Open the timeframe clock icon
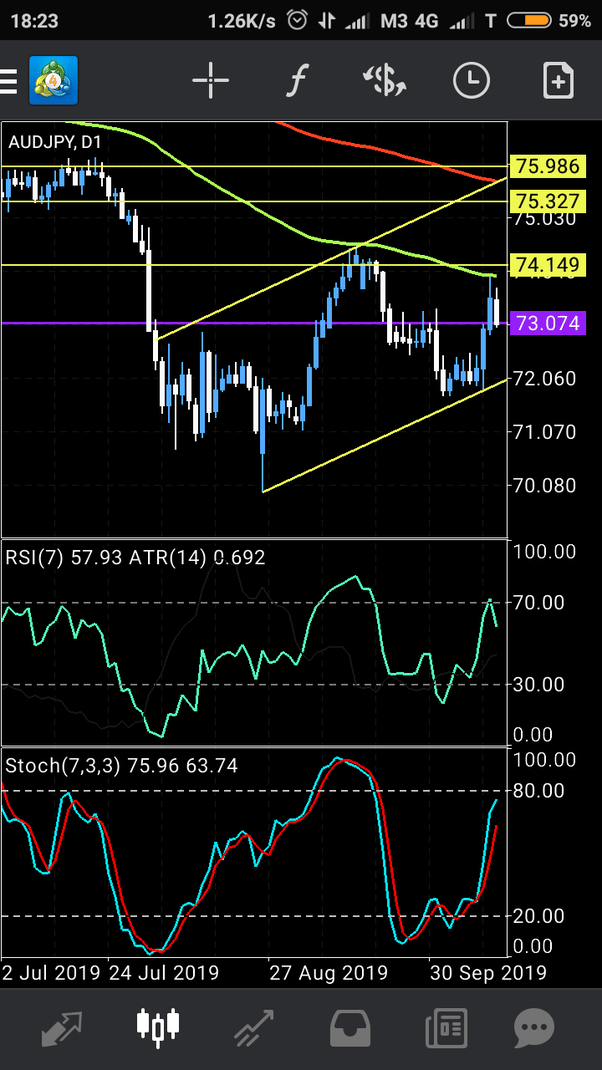The width and height of the screenshot is (602, 1070). pos(471,81)
